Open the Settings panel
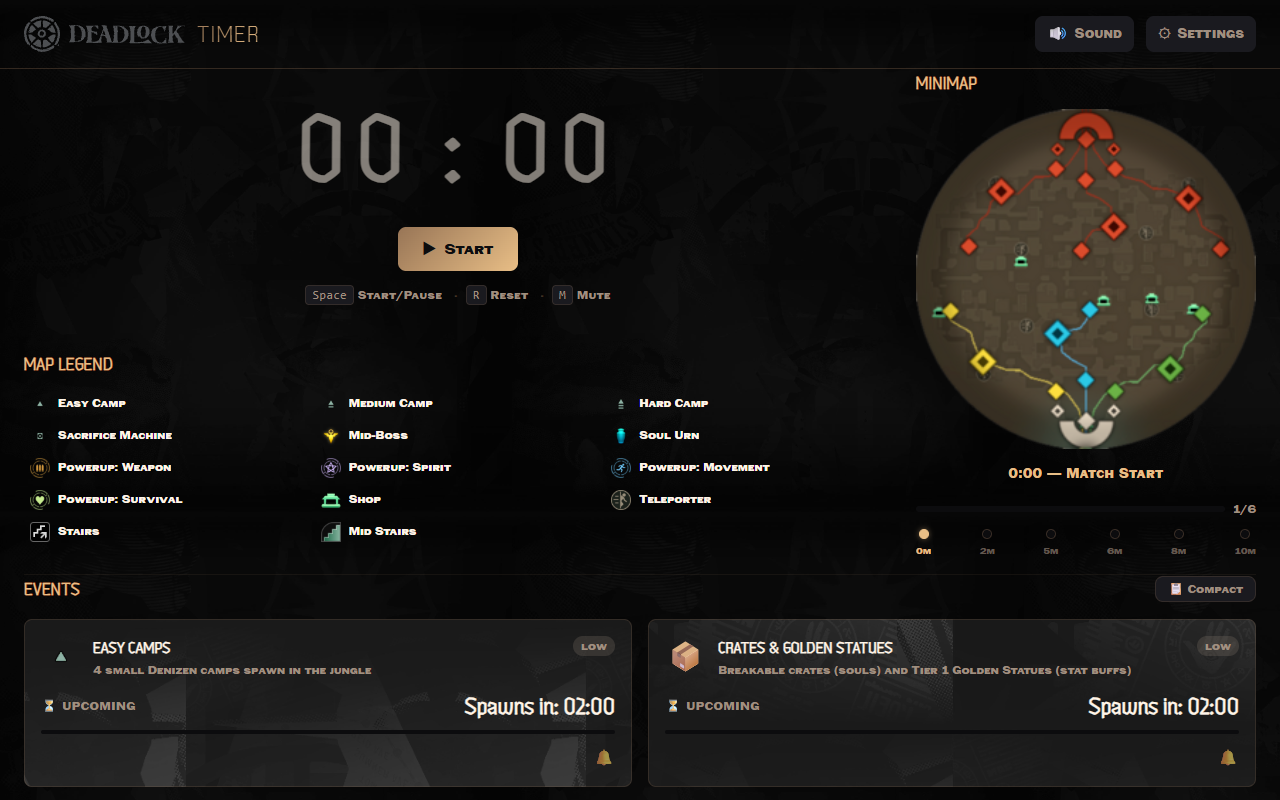The image size is (1280, 800). (1200, 33)
